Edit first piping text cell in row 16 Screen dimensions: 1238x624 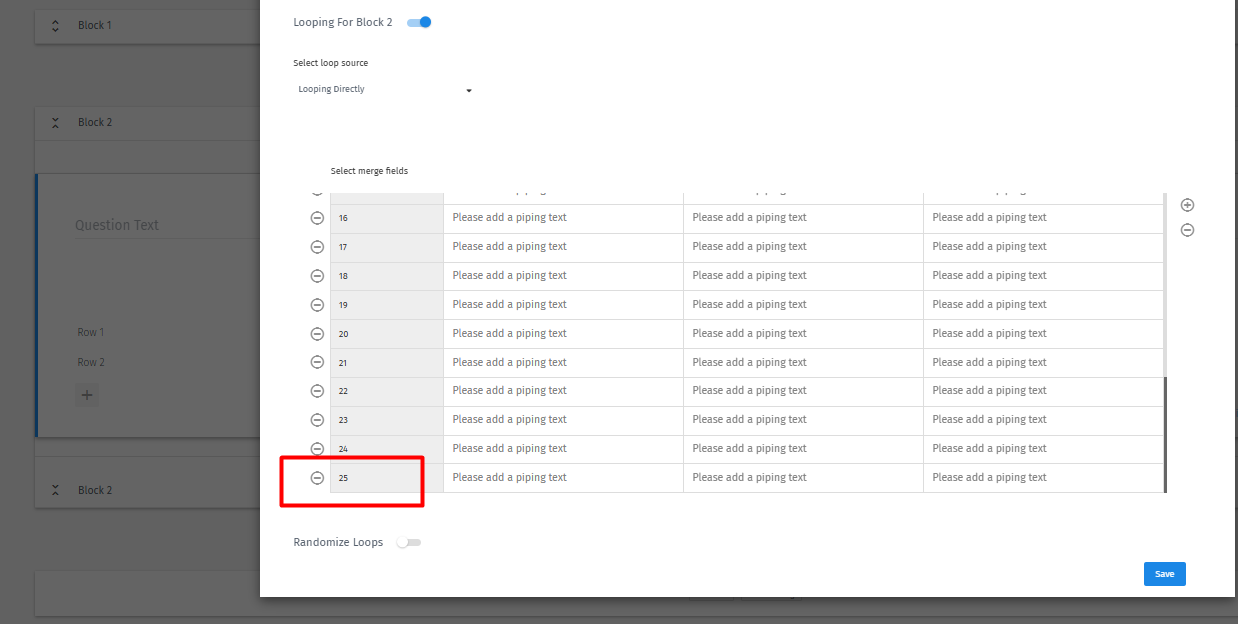[563, 218]
